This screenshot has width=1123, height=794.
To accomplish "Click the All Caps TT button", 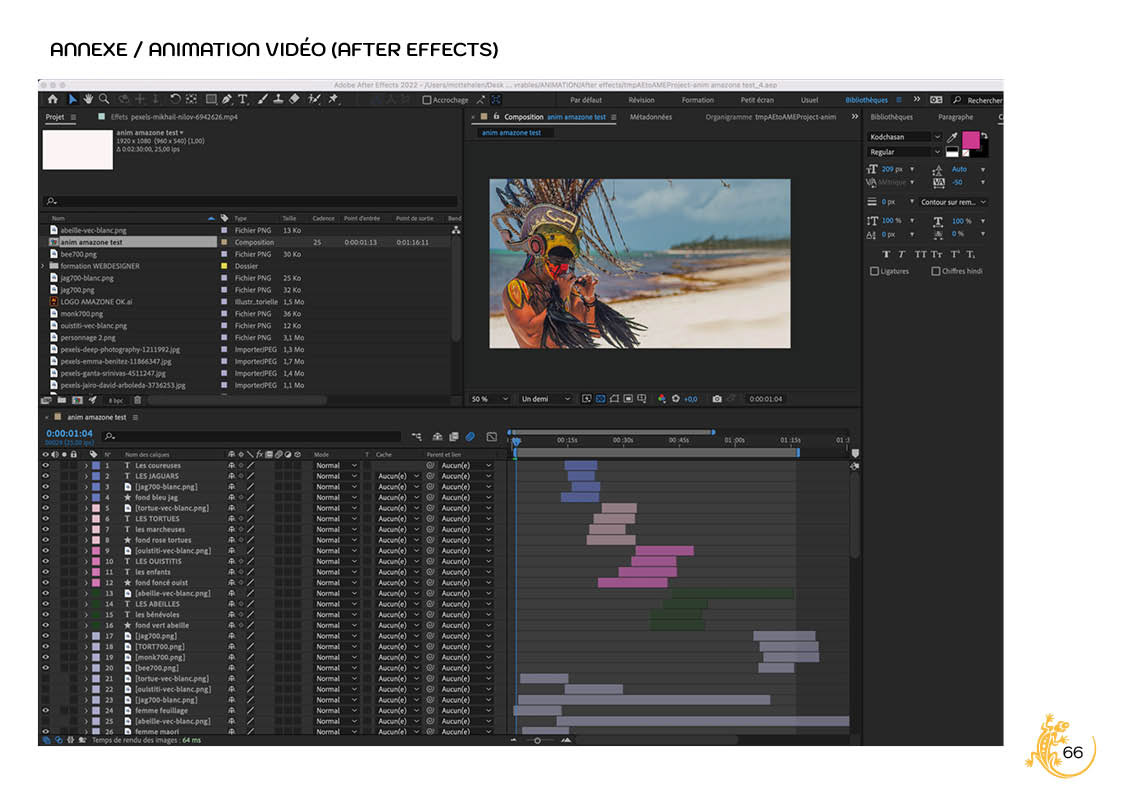I will [x=920, y=254].
